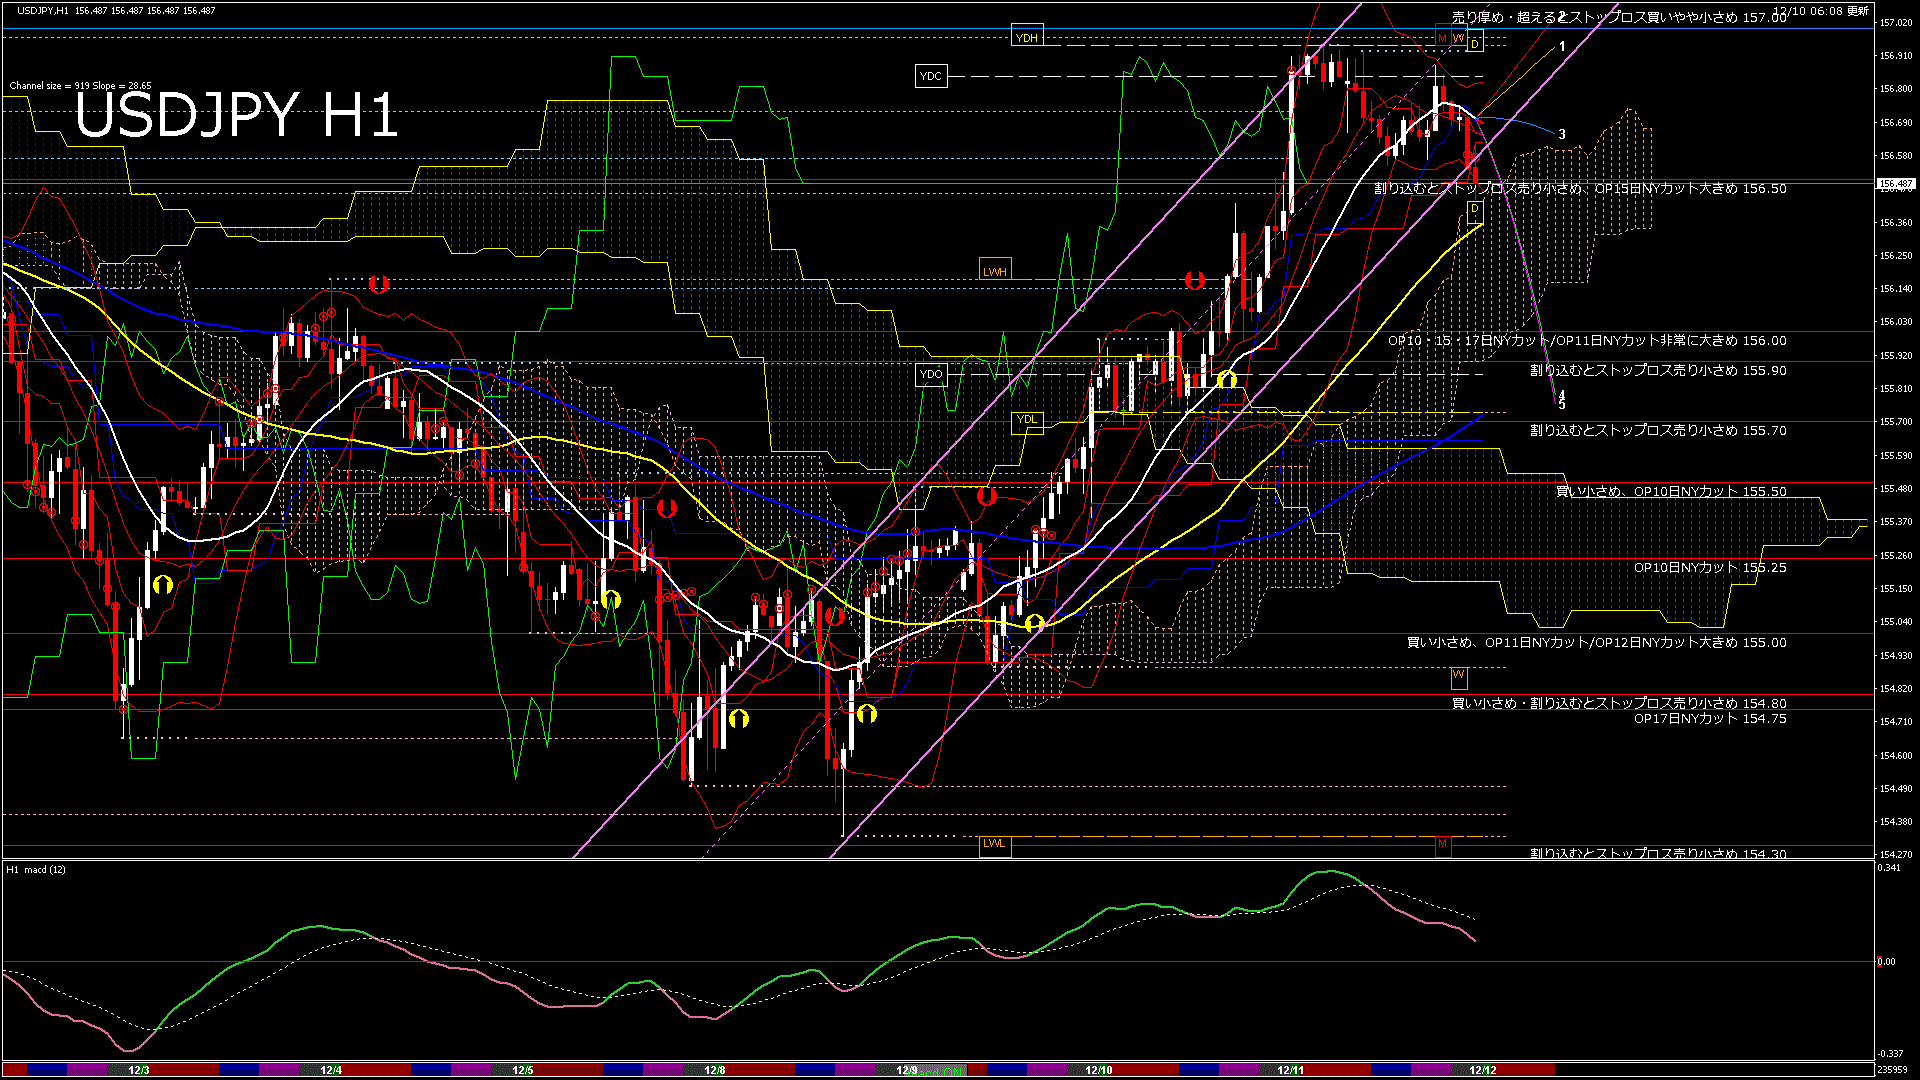
Task: Click the LWH label box
Action: [x=995, y=269]
